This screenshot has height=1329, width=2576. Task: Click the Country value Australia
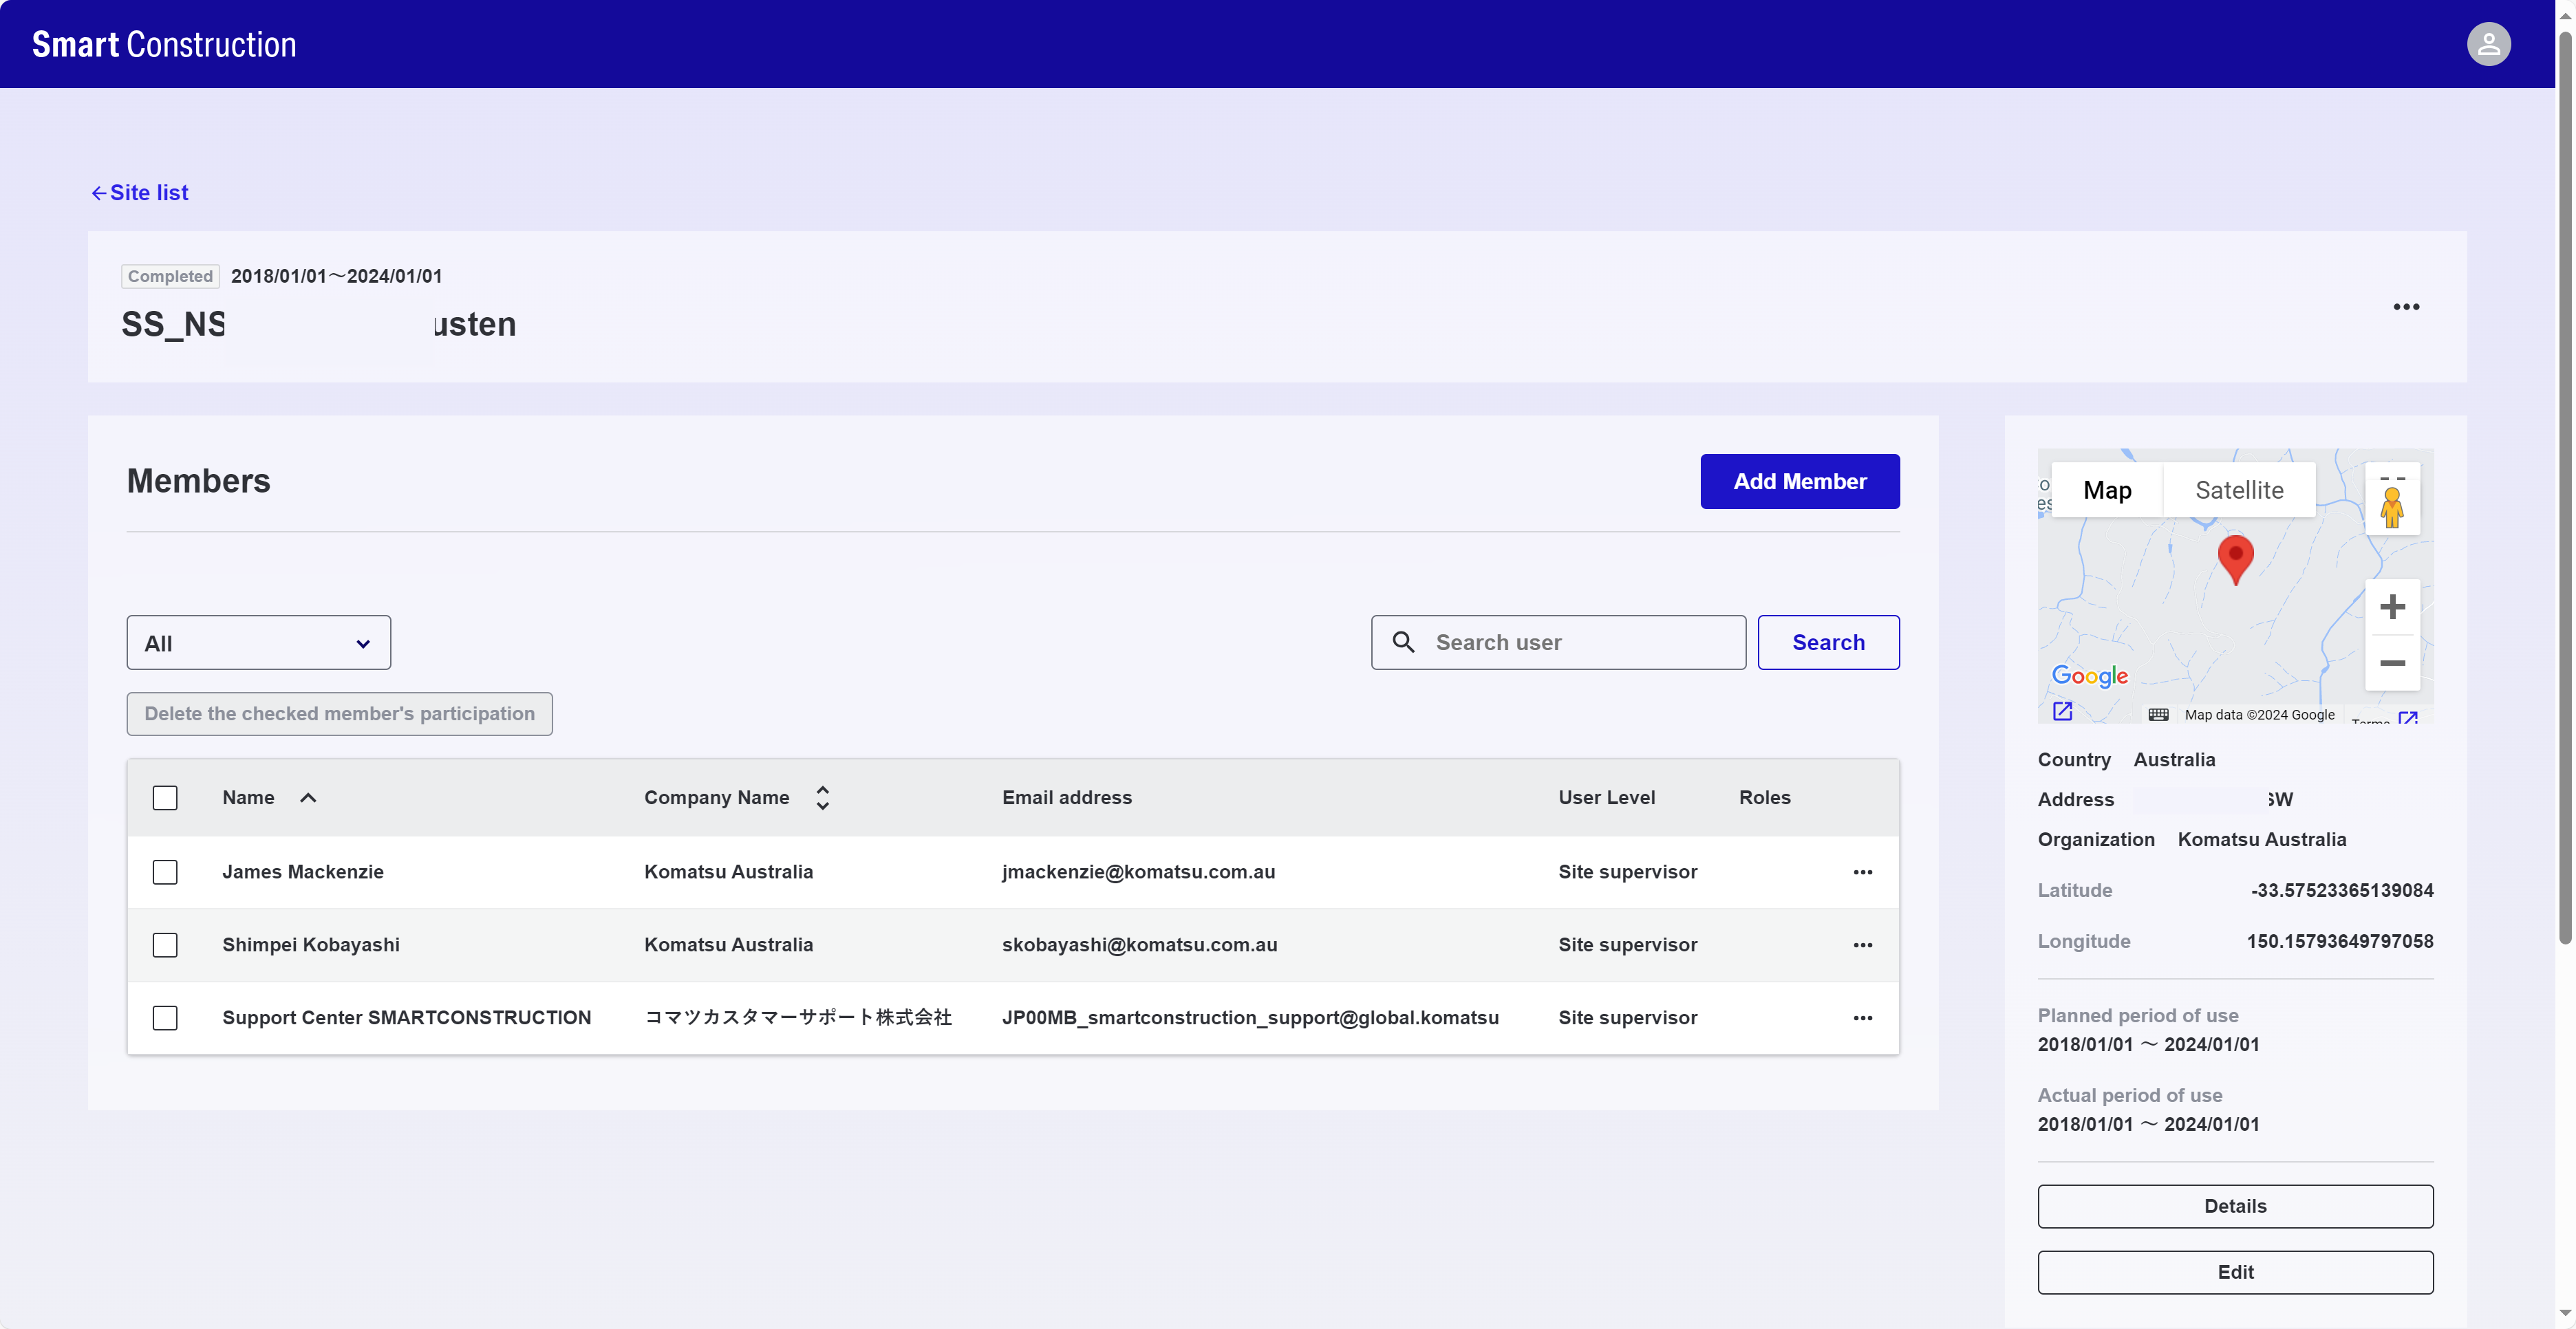tap(2174, 760)
